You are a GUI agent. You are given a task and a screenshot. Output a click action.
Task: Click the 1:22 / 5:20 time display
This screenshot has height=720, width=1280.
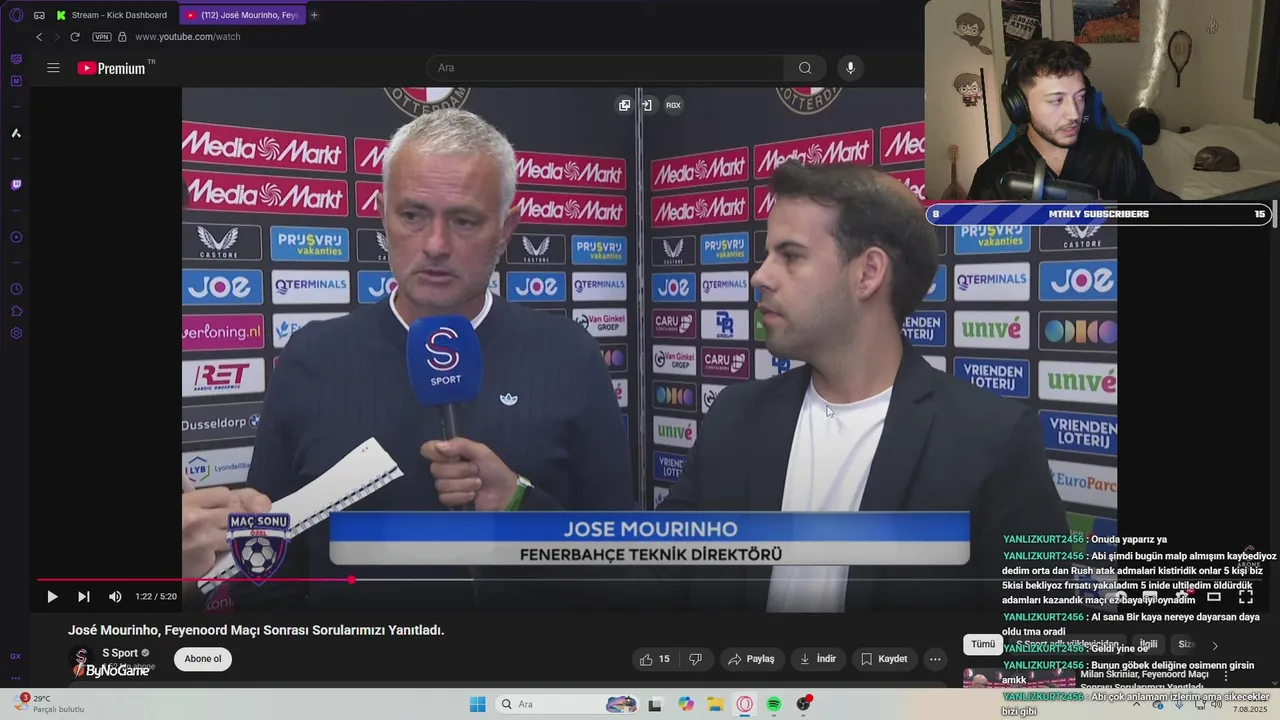(156, 597)
